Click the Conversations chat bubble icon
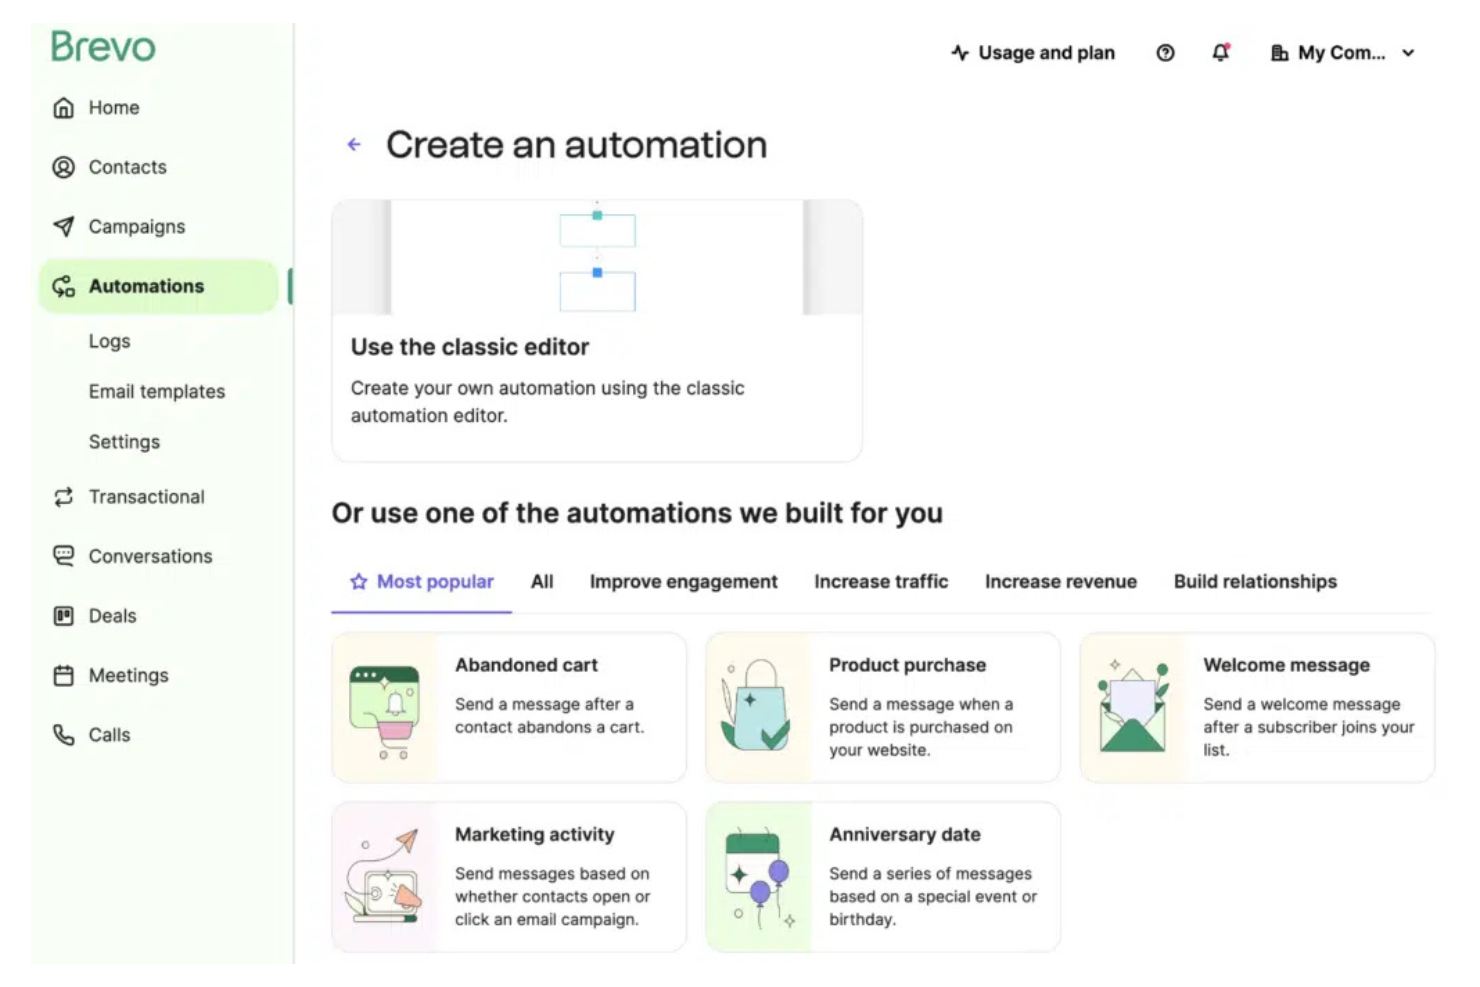Screen dimensions: 1480x987 pos(64,556)
